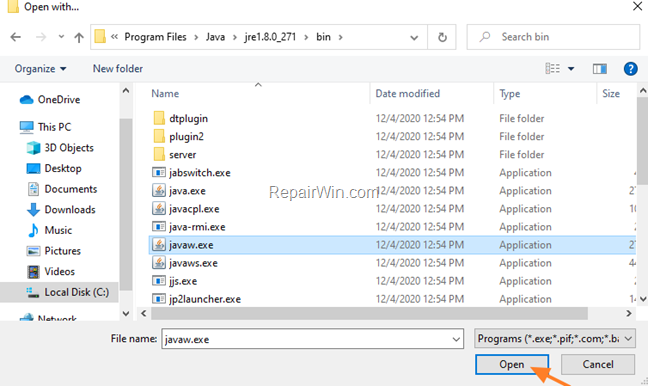Select jre1.8.0_271 in the address path
Viewport: 648px width, 386px height.
[x=270, y=37]
